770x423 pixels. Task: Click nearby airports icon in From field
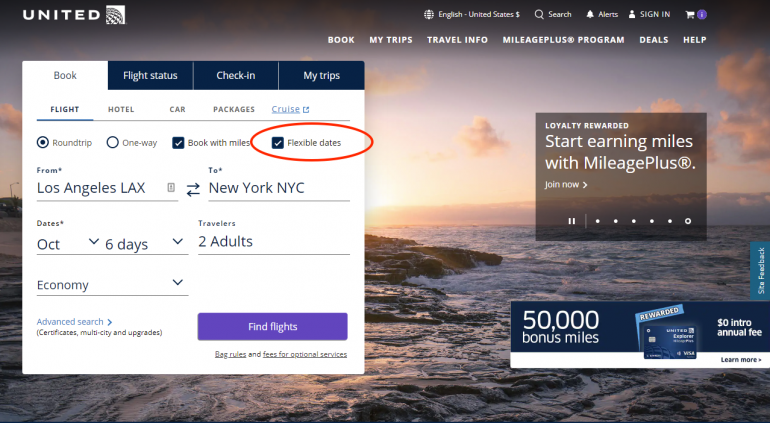(x=171, y=187)
